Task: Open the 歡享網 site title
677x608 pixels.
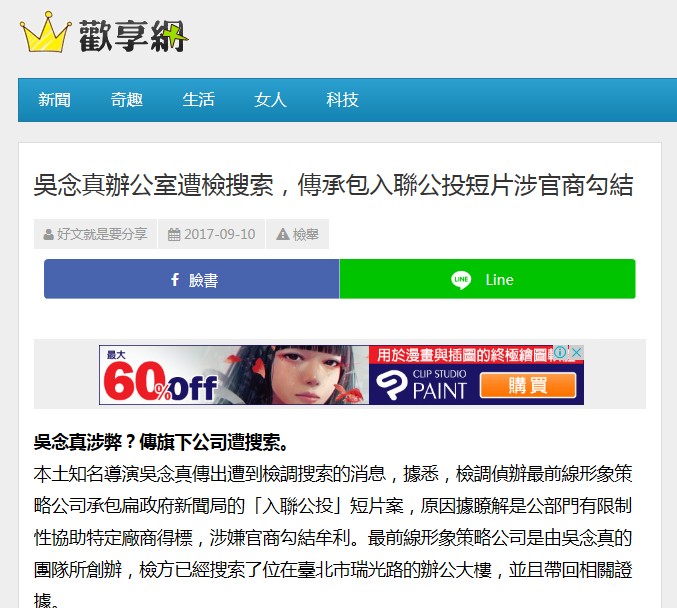Action: 133,36
